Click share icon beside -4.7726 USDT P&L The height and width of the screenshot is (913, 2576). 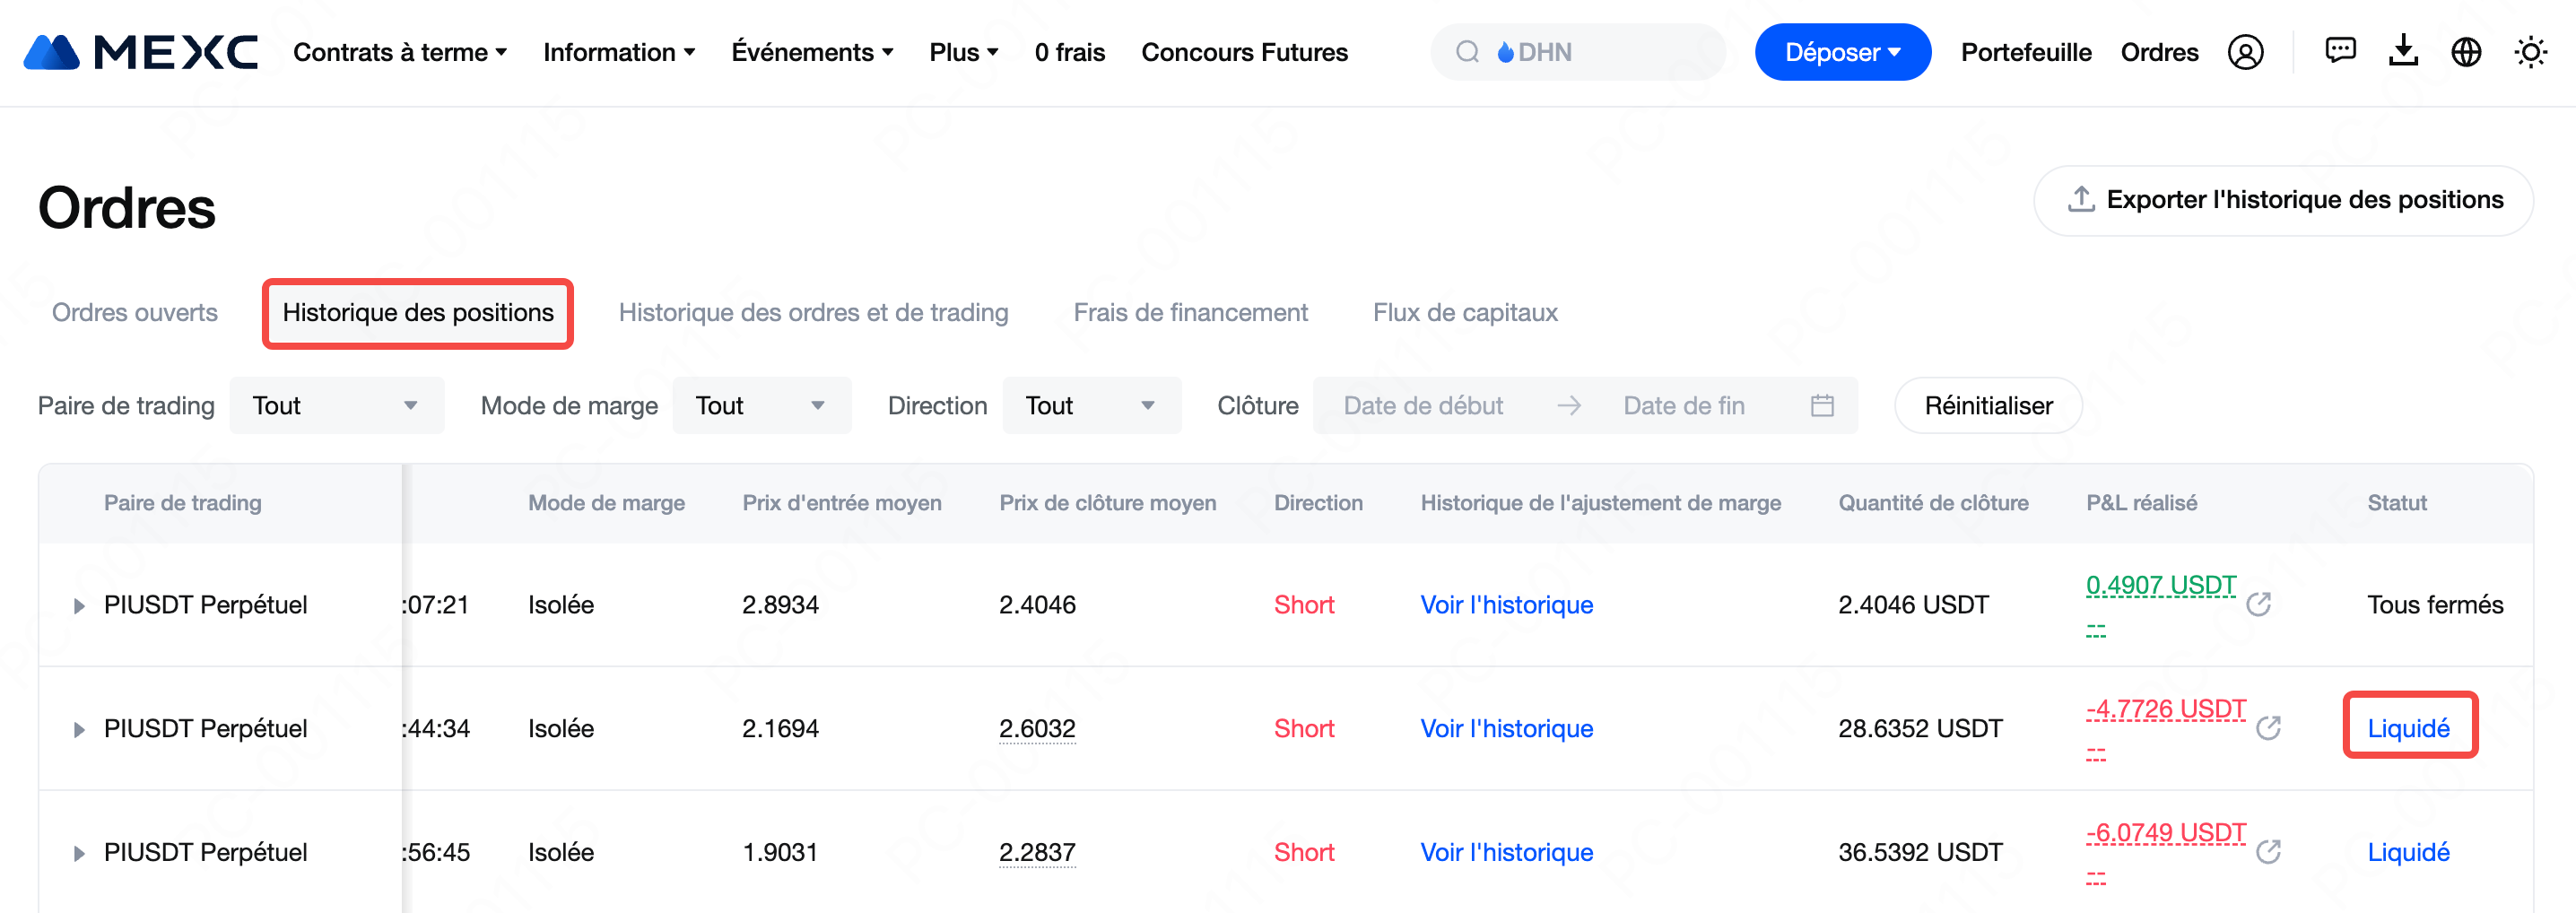pyautogui.click(x=2268, y=728)
